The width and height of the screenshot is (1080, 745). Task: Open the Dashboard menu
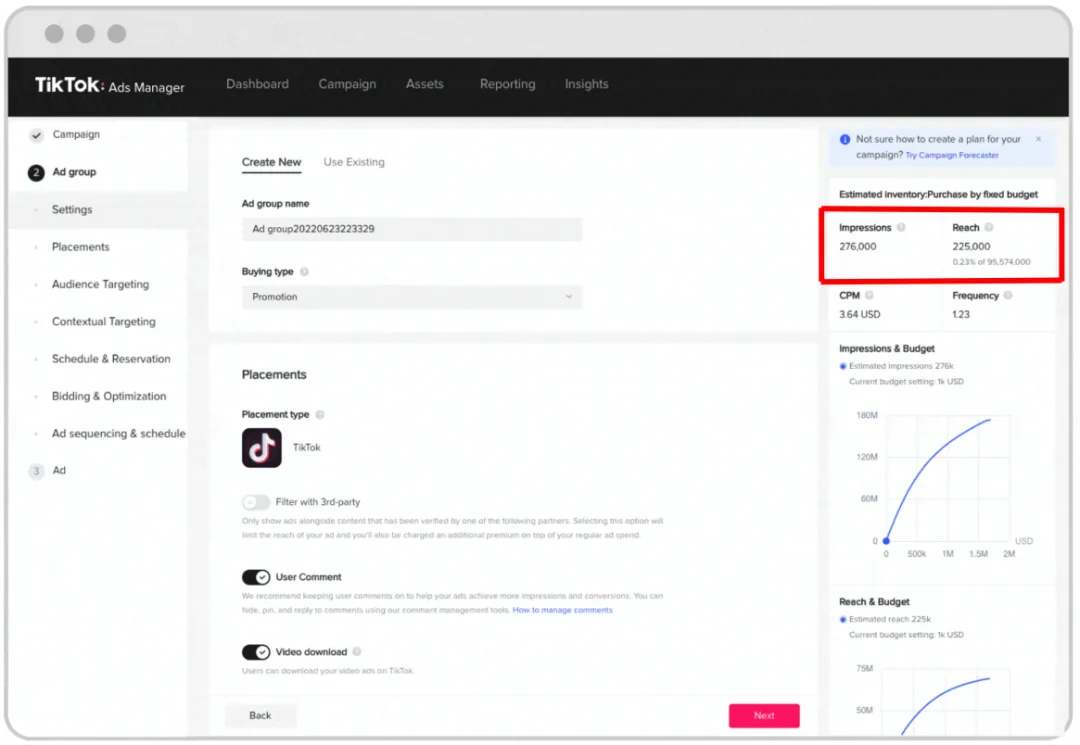[x=258, y=84]
